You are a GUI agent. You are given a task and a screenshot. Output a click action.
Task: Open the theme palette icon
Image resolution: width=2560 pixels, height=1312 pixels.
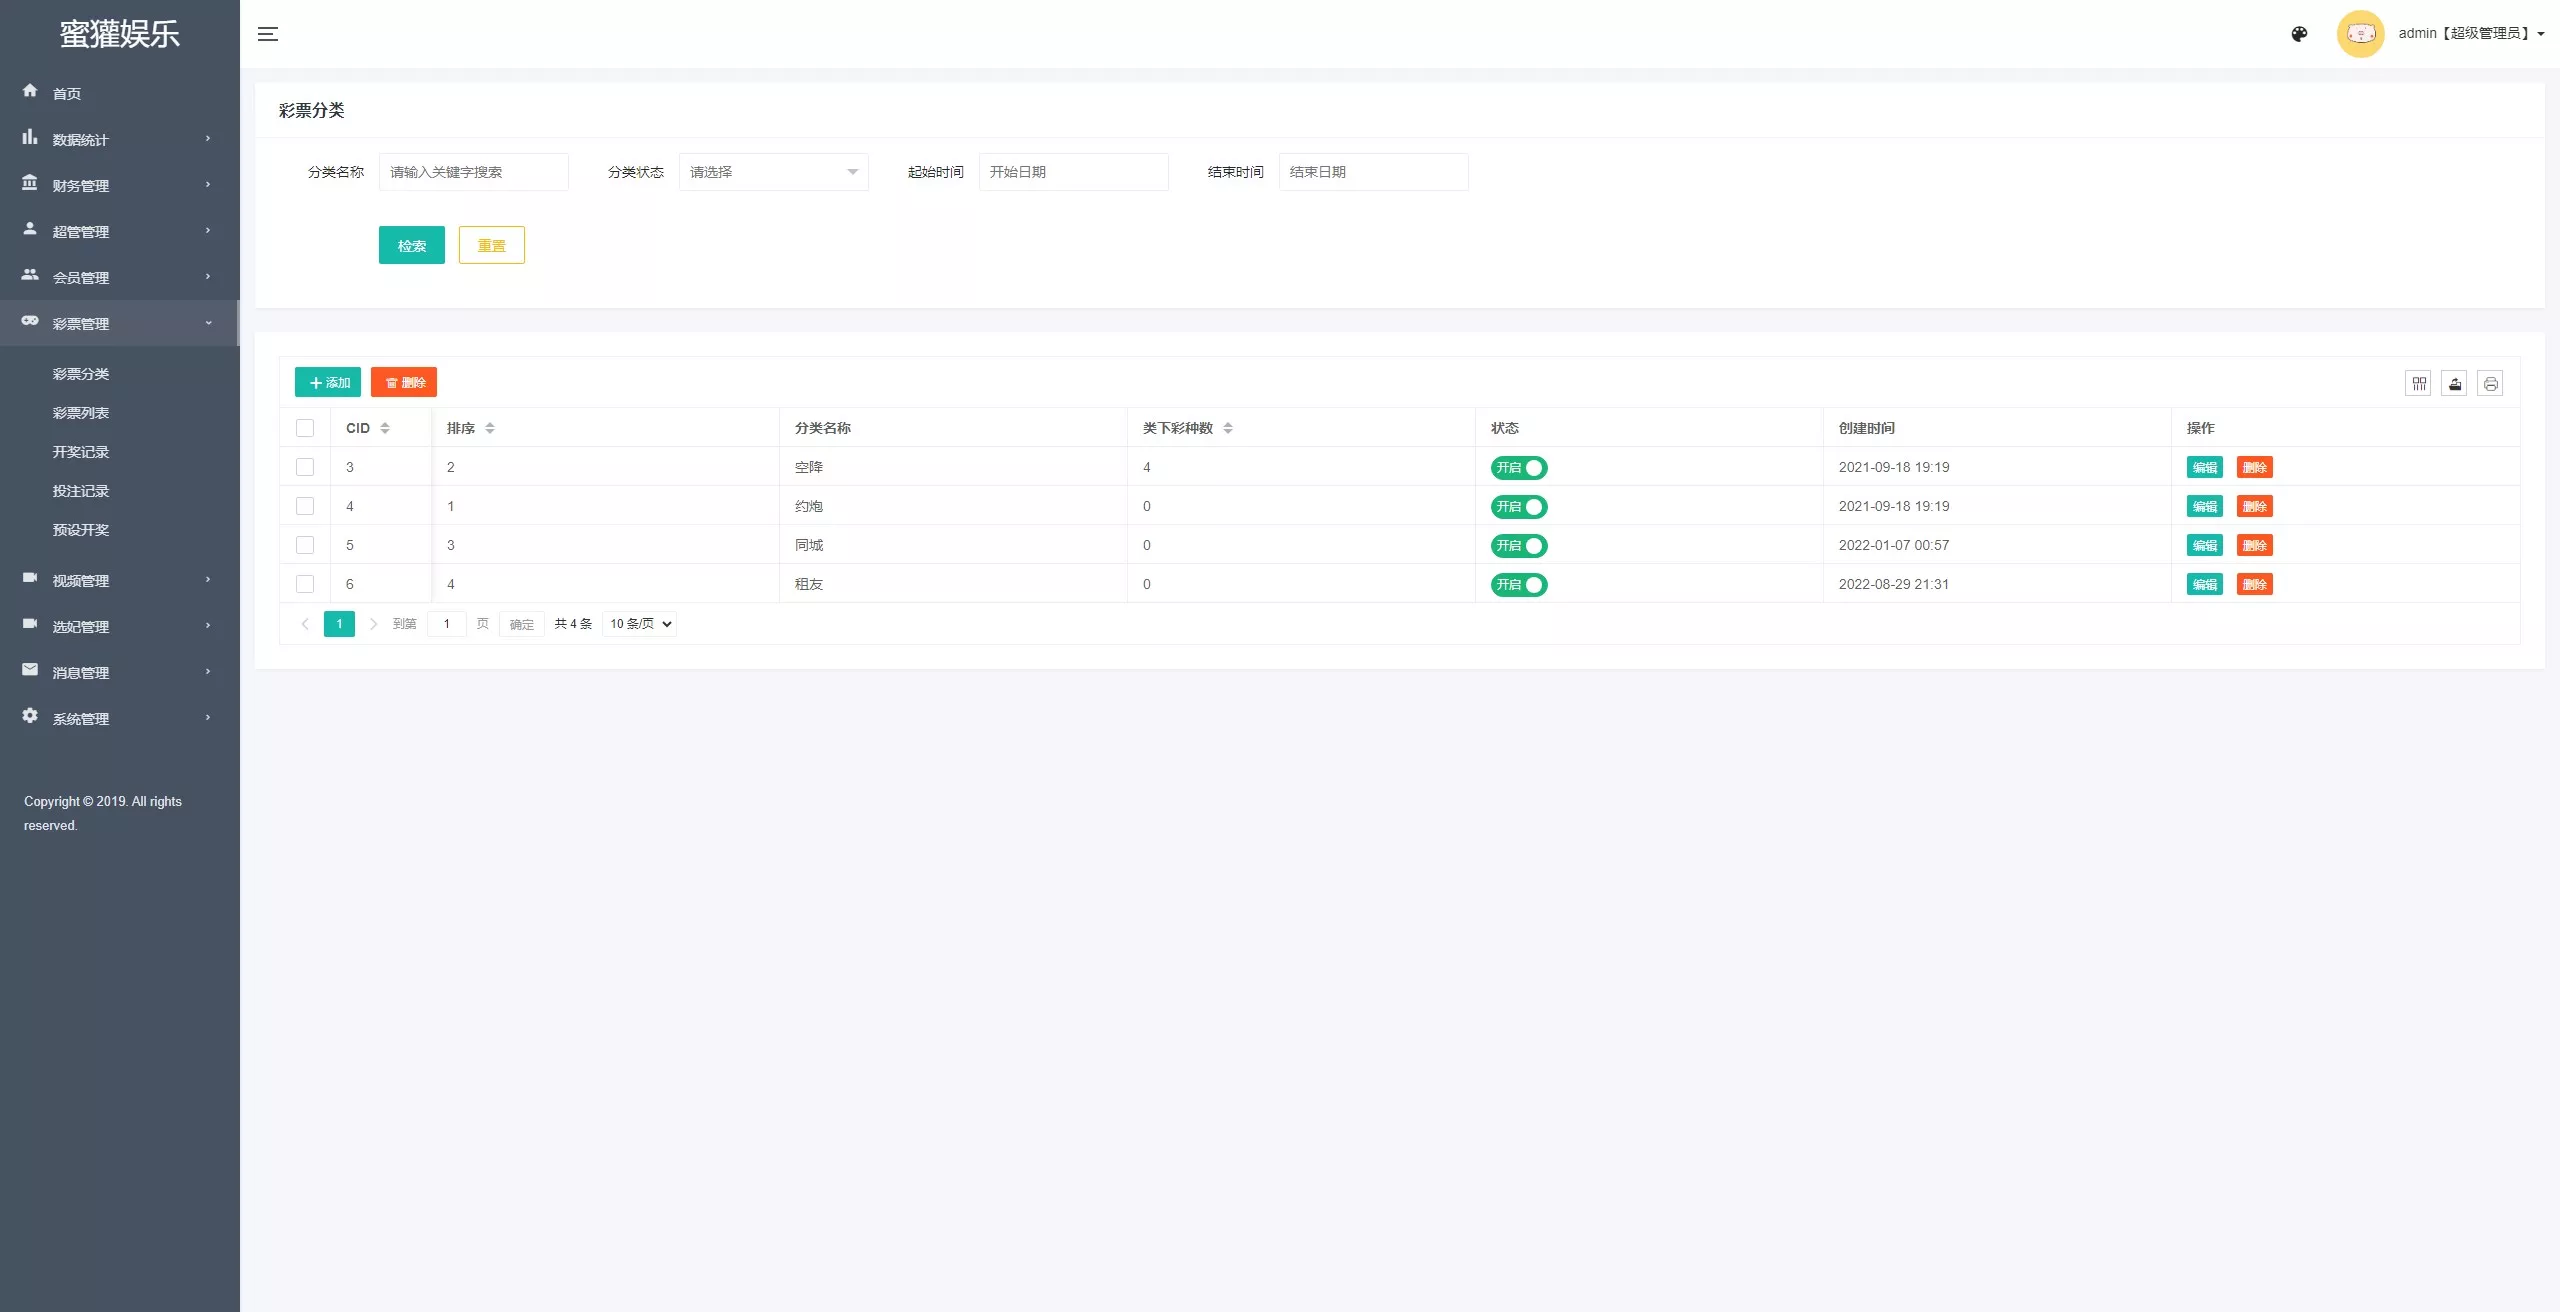[x=2299, y=34]
